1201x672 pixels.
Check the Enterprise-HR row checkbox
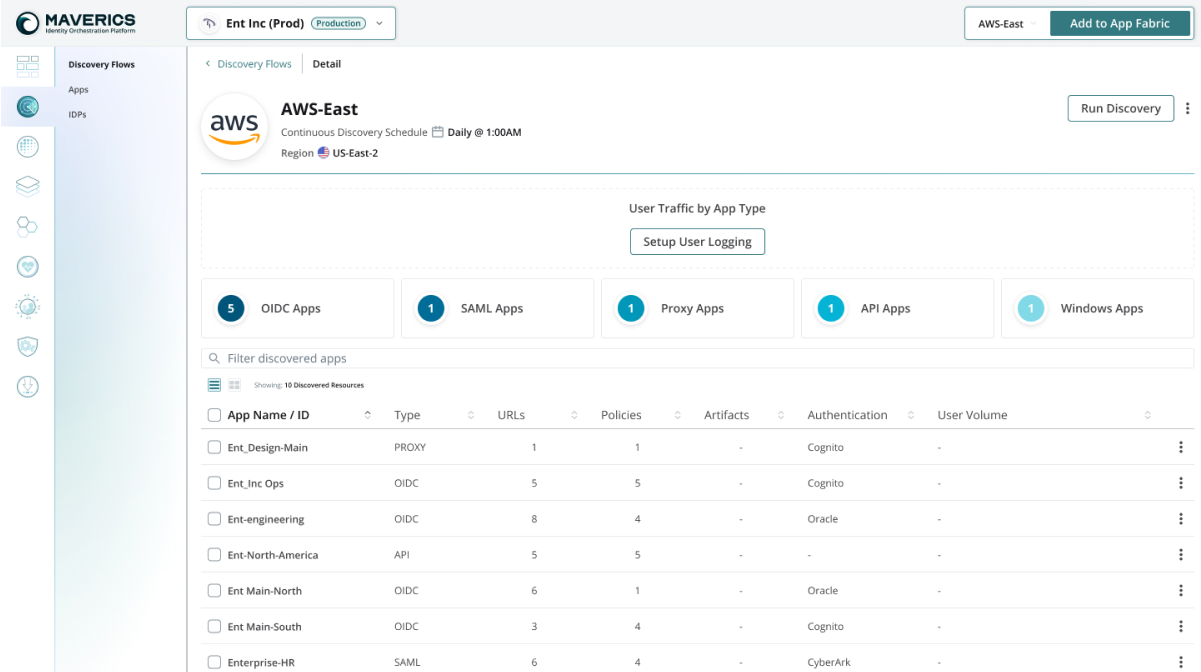[214, 662]
